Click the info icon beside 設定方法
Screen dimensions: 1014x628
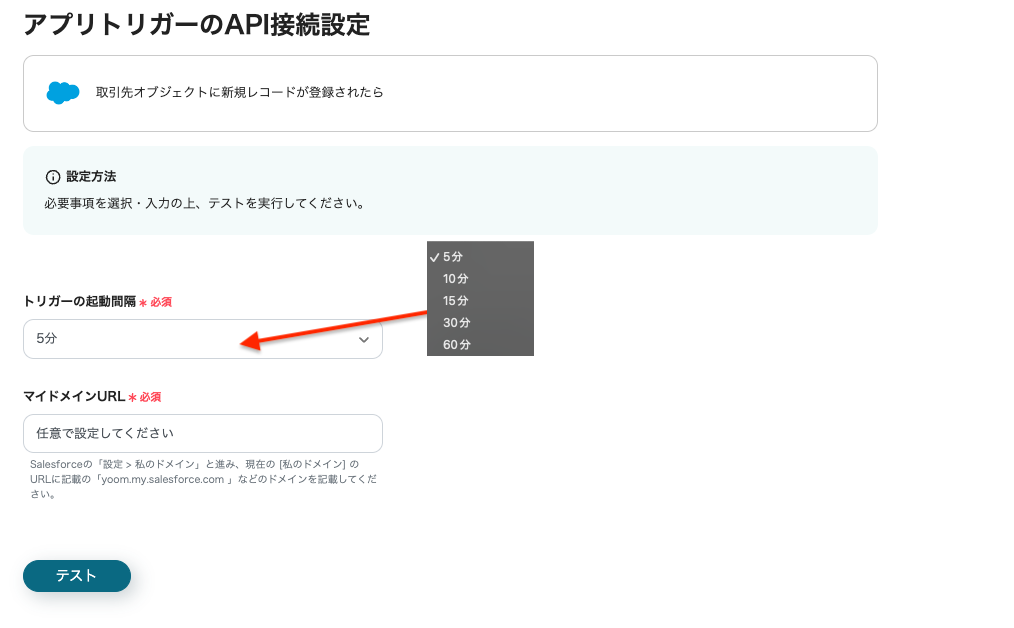(x=53, y=177)
